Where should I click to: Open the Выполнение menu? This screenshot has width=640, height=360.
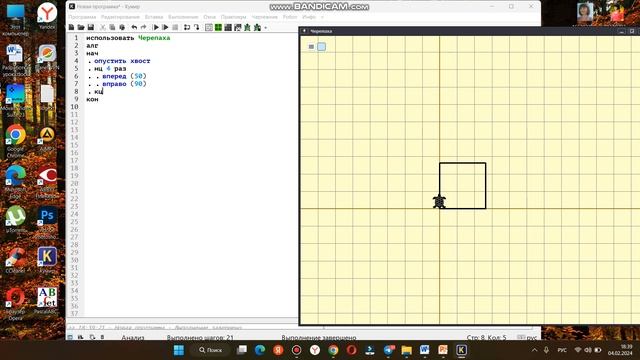183,17
